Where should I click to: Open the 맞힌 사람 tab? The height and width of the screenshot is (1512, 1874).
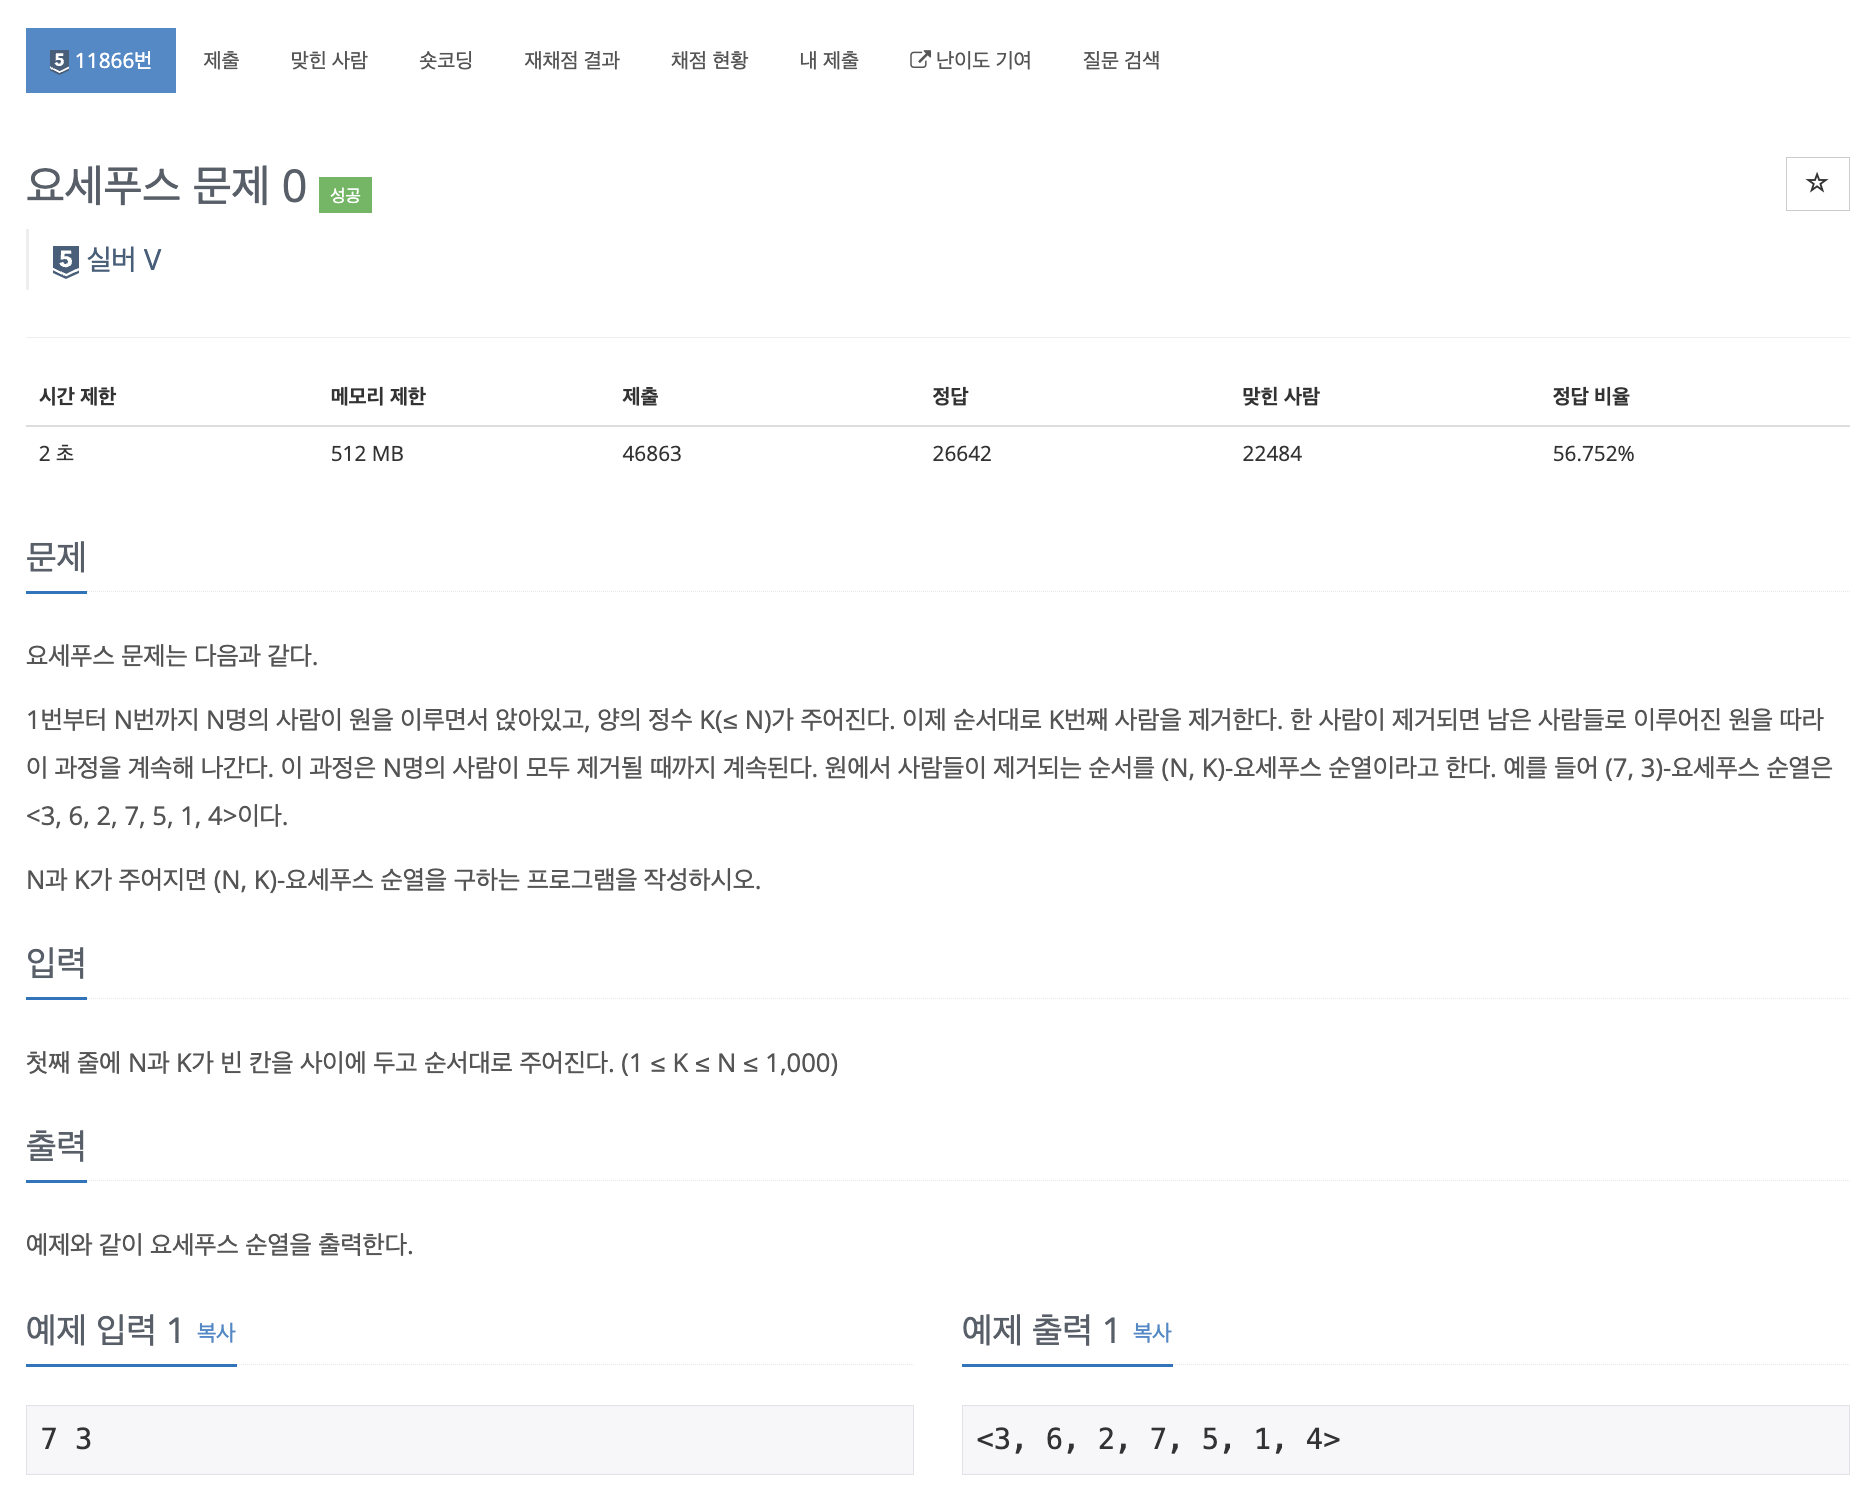tap(329, 60)
